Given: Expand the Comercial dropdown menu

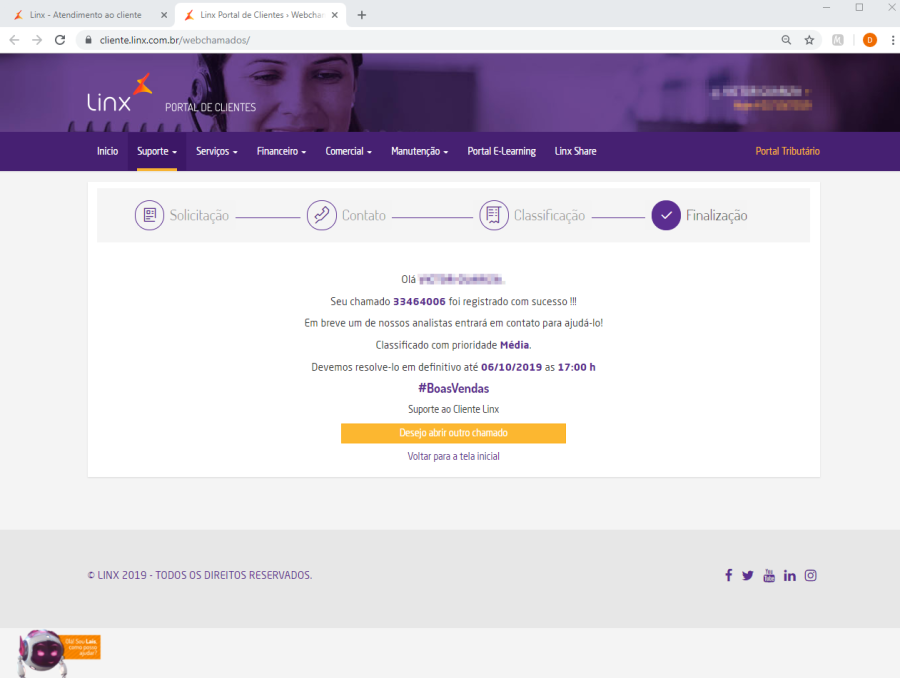Looking at the screenshot, I should pyautogui.click(x=348, y=151).
